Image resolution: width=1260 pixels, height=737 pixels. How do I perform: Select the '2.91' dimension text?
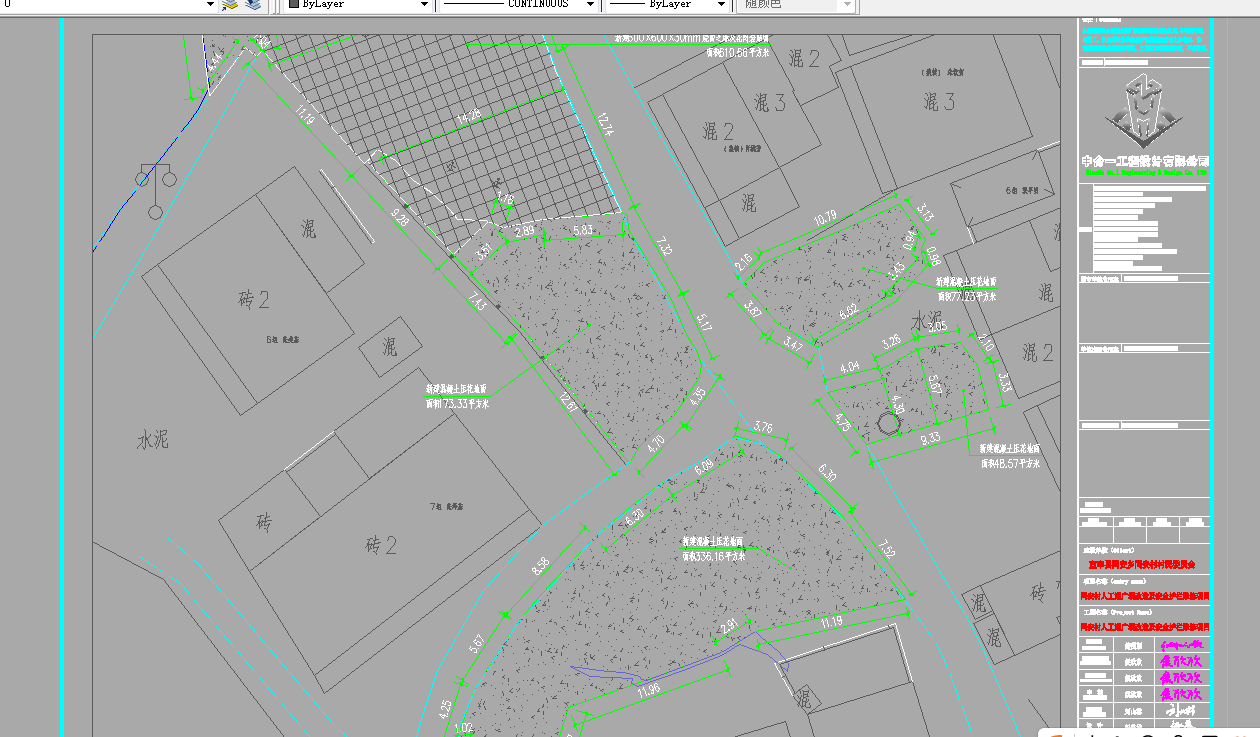pyautogui.click(x=729, y=626)
